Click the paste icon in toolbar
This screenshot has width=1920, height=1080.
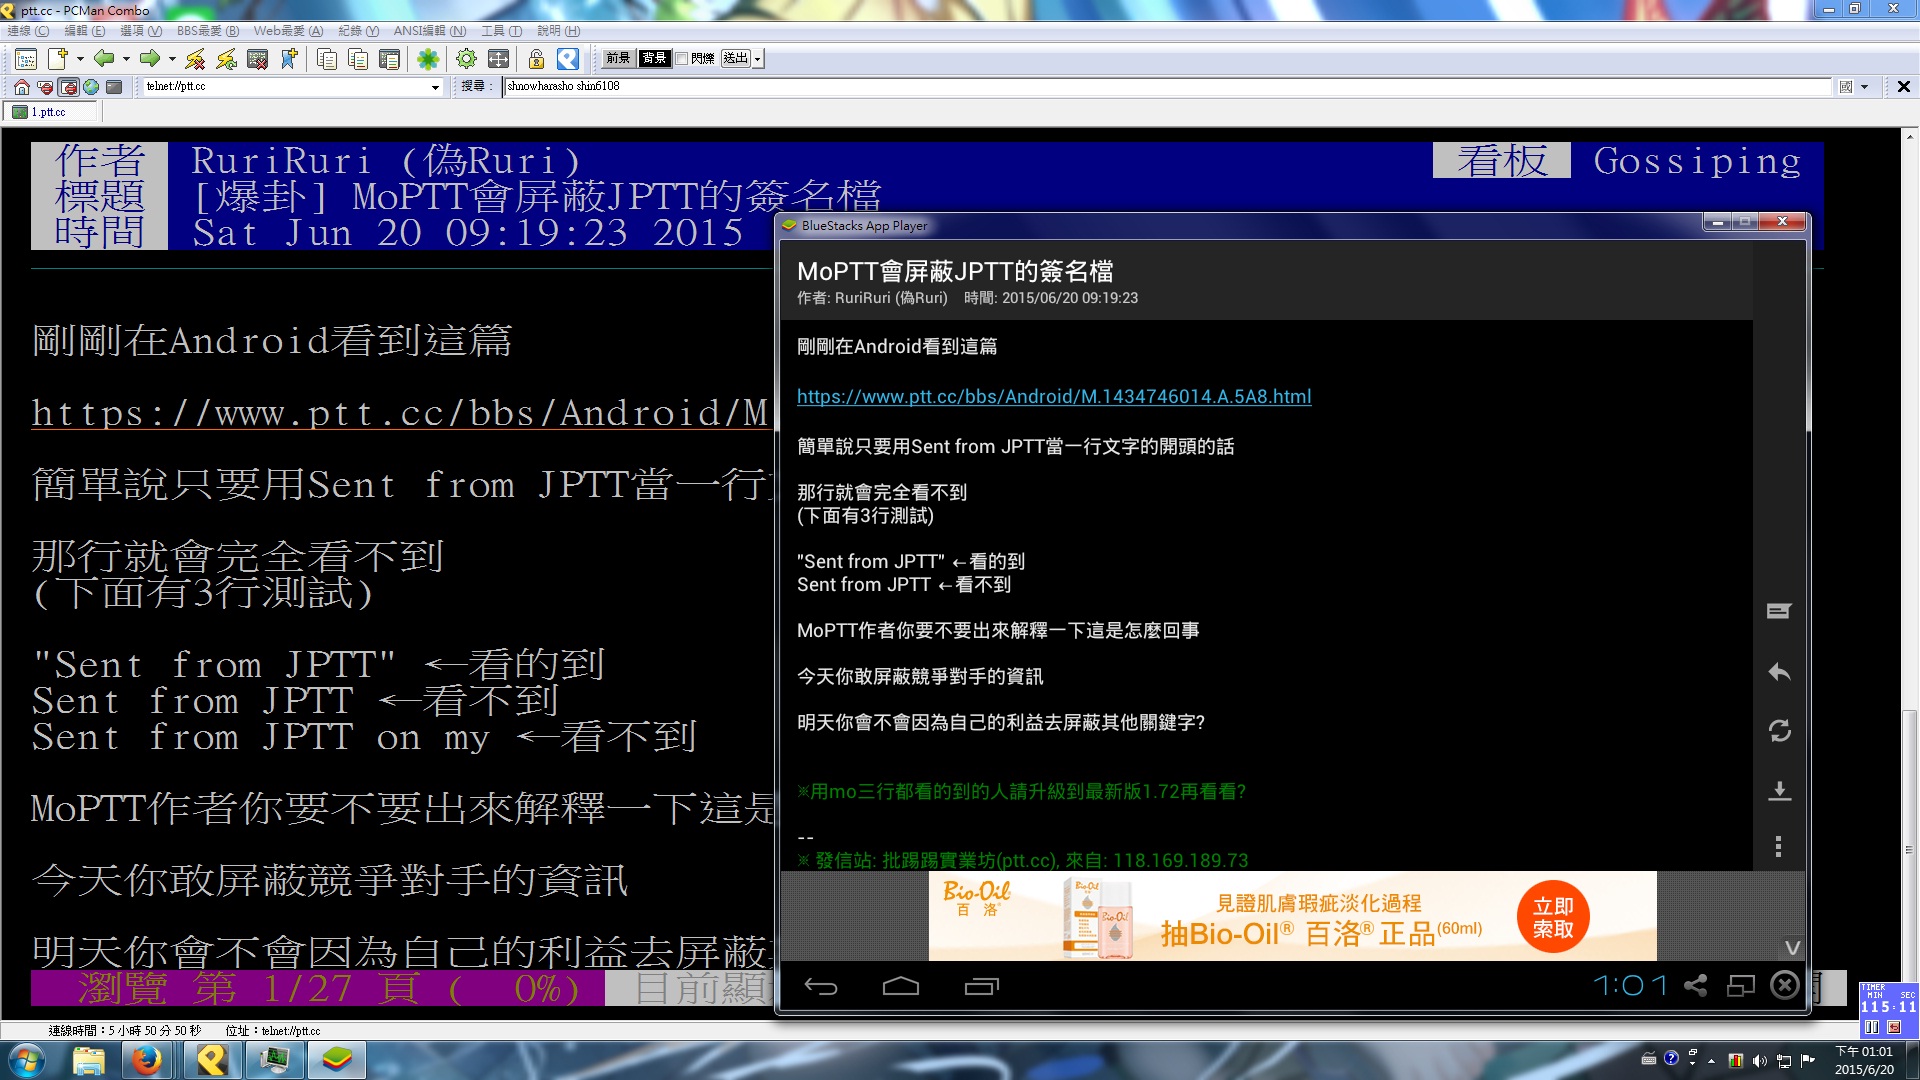tap(389, 59)
